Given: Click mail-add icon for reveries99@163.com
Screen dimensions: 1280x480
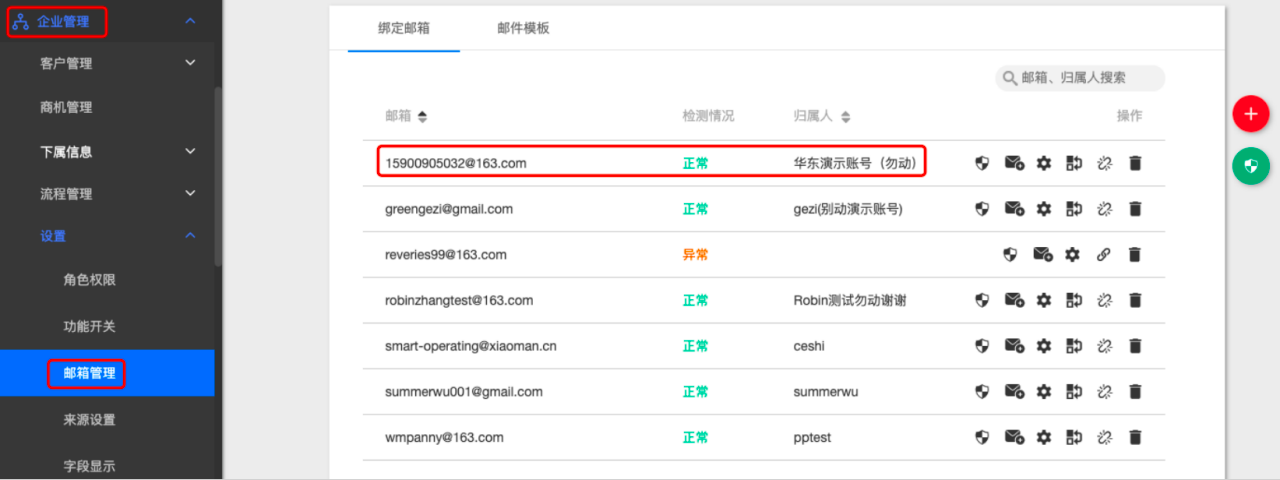Looking at the screenshot, I should coord(1042,254).
